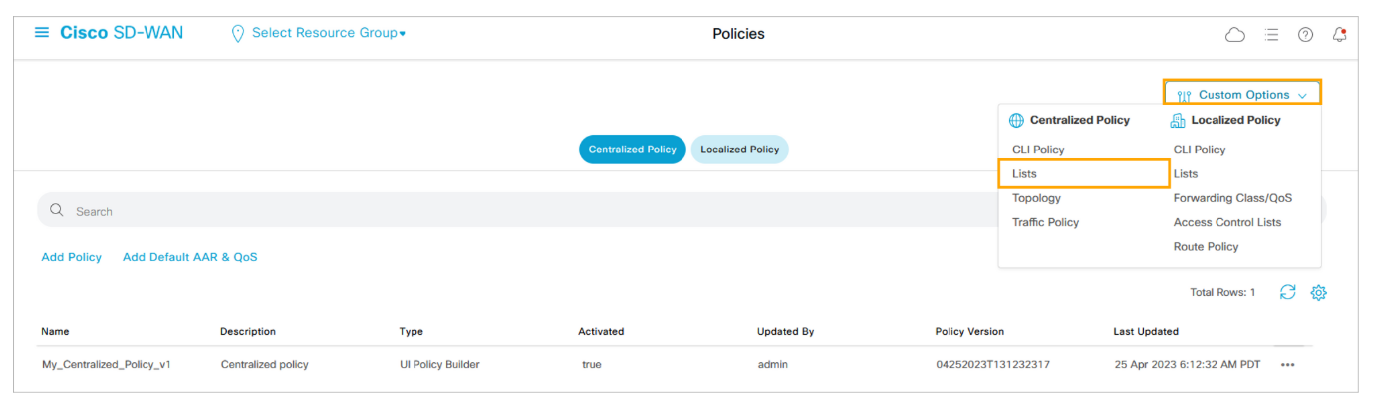Click the cloud status icon
This screenshot has width=1381, height=406.
tap(1235, 35)
